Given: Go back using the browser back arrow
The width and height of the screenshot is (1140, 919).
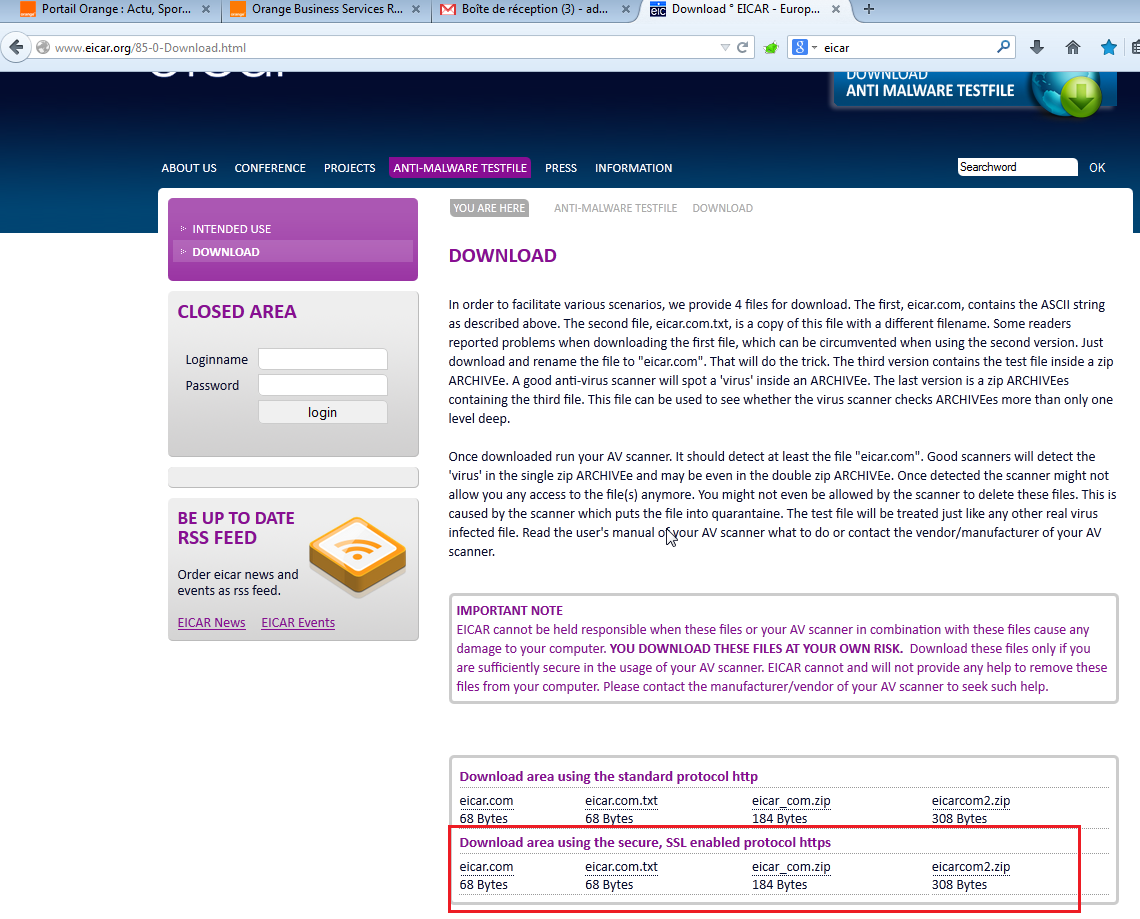Looking at the screenshot, I should tap(16, 47).
